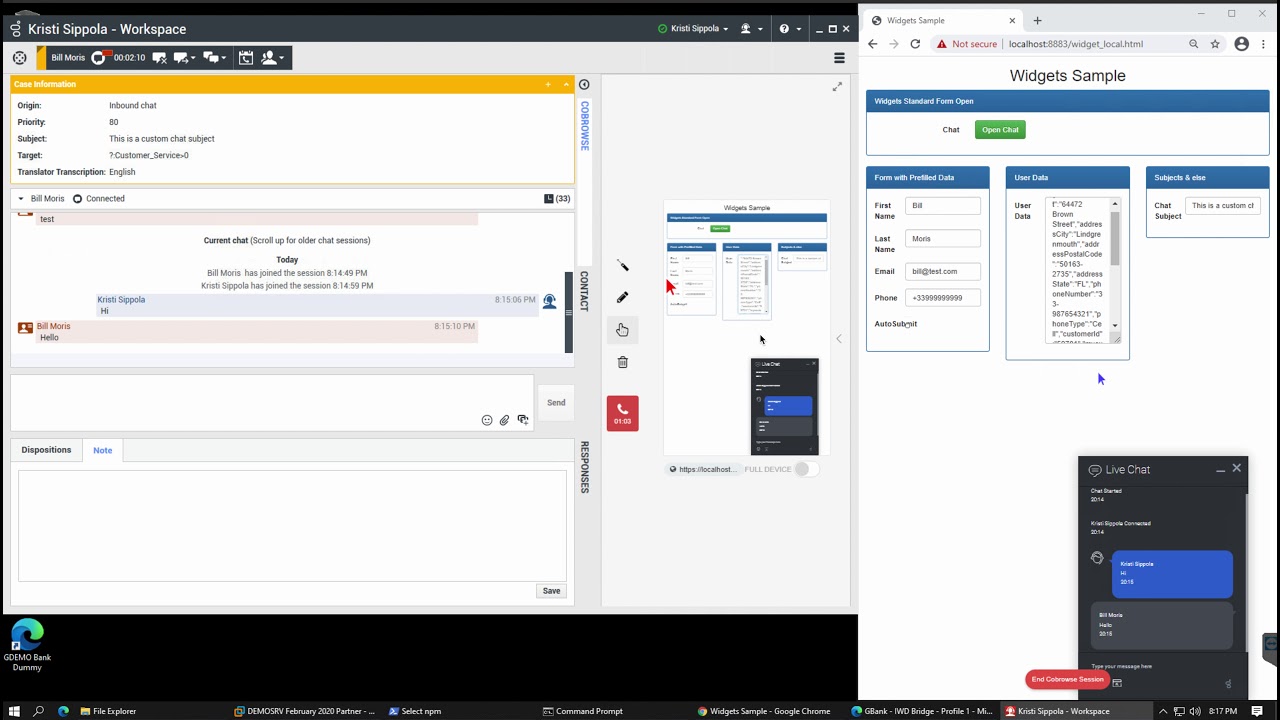The height and width of the screenshot is (720, 1280).
Task: Click the Email field showing bill@test.com
Action: (x=943, y=271)
